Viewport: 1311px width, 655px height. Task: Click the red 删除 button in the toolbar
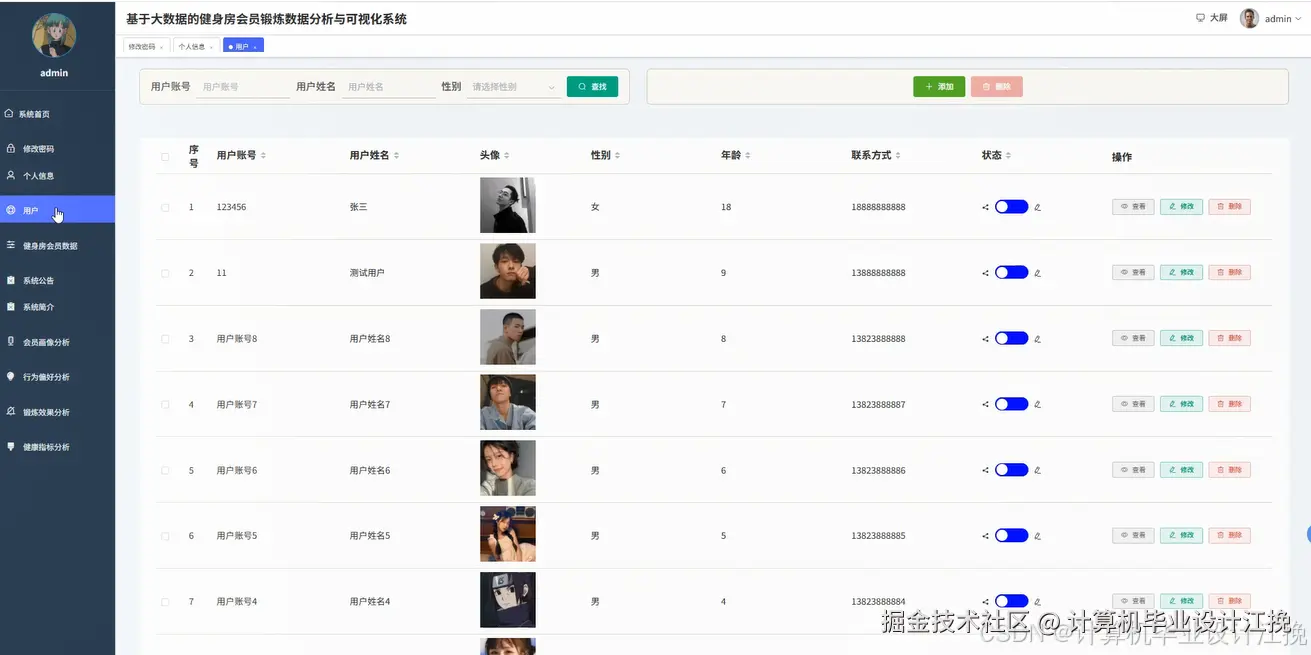pos(996,87)
